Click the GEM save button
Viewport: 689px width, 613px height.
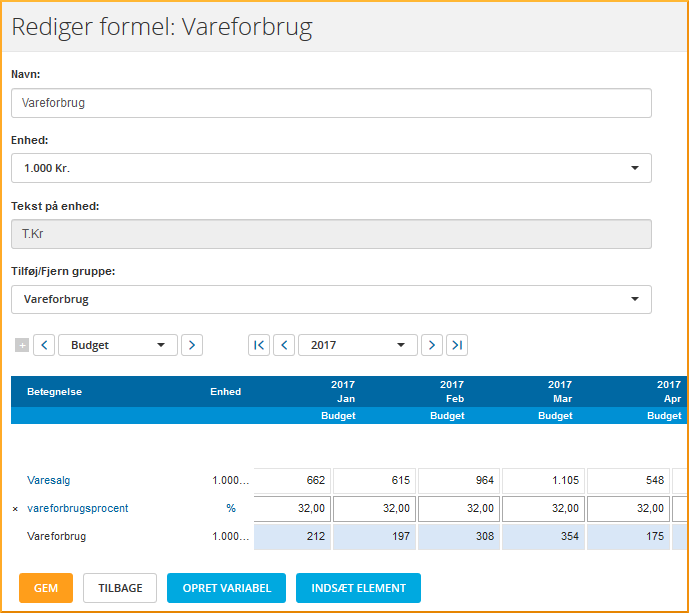click(x=46, y=588)
